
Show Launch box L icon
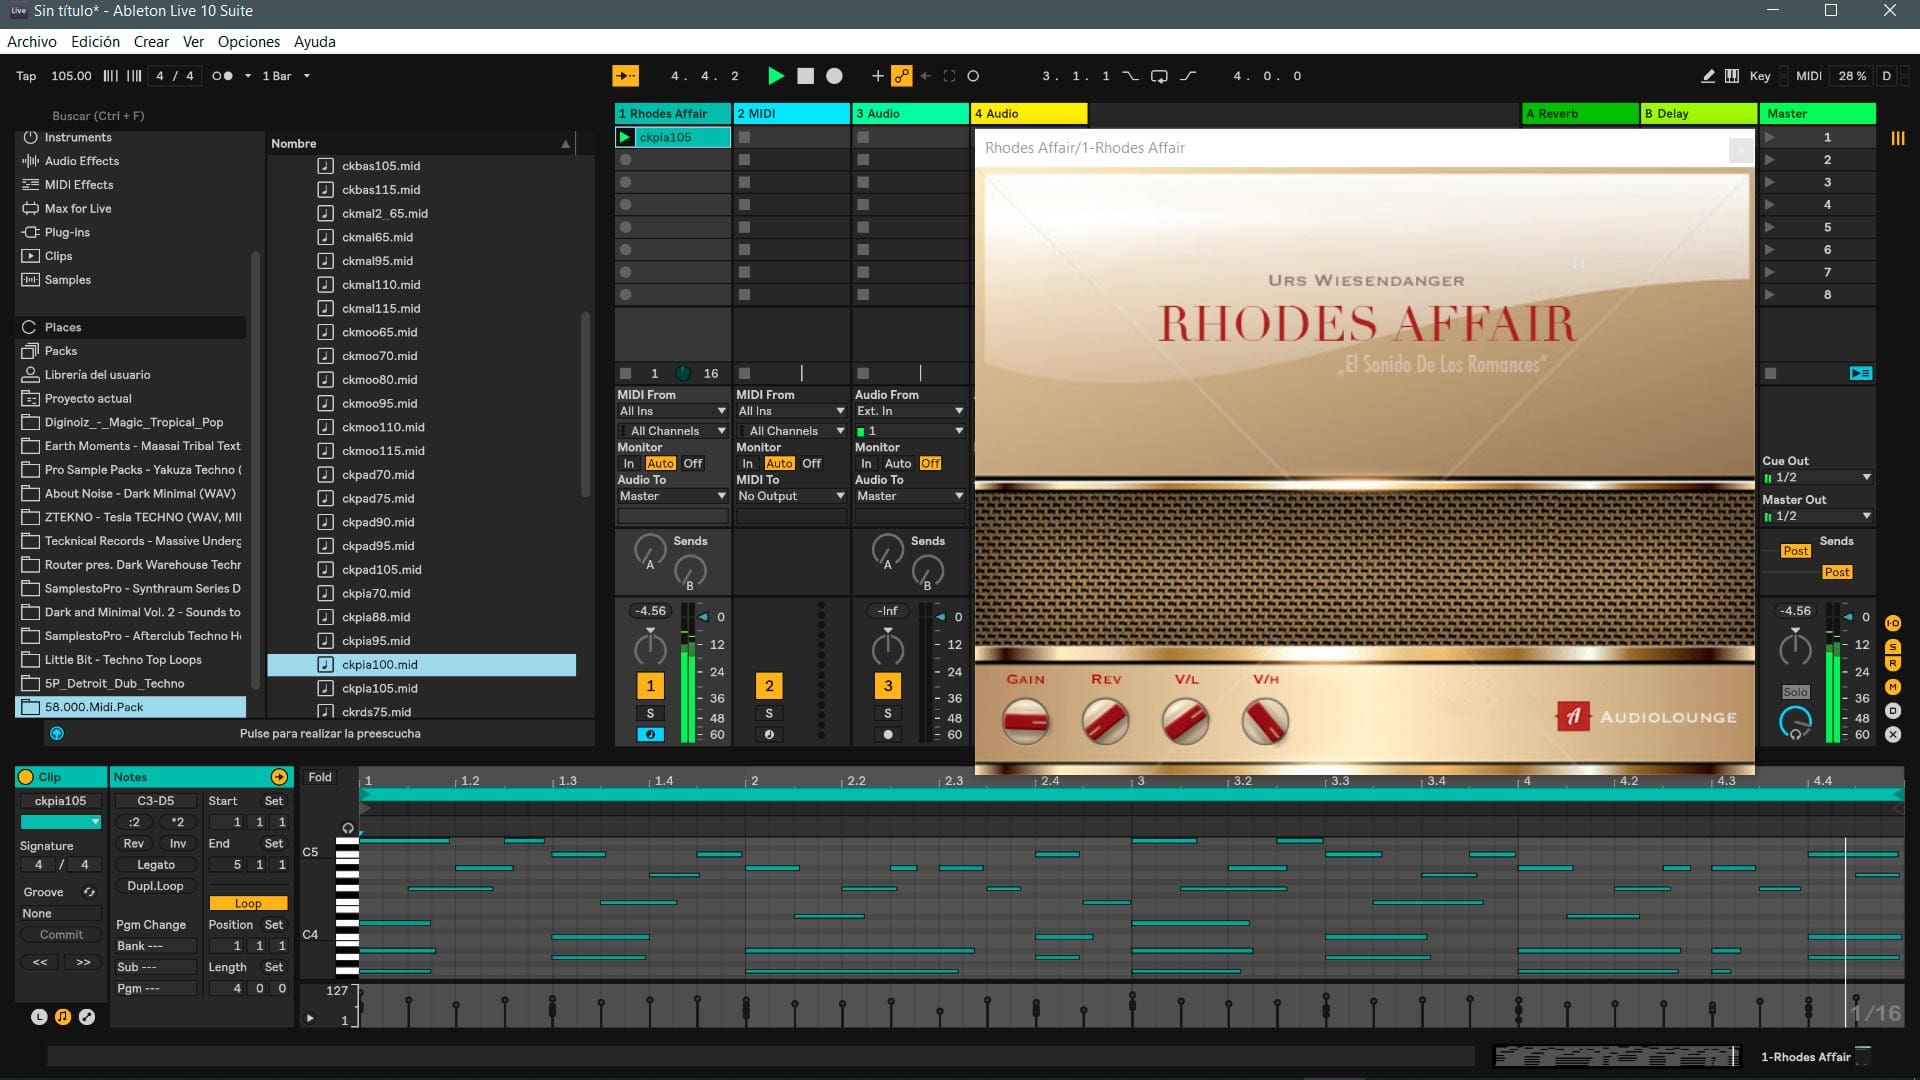39,1016
